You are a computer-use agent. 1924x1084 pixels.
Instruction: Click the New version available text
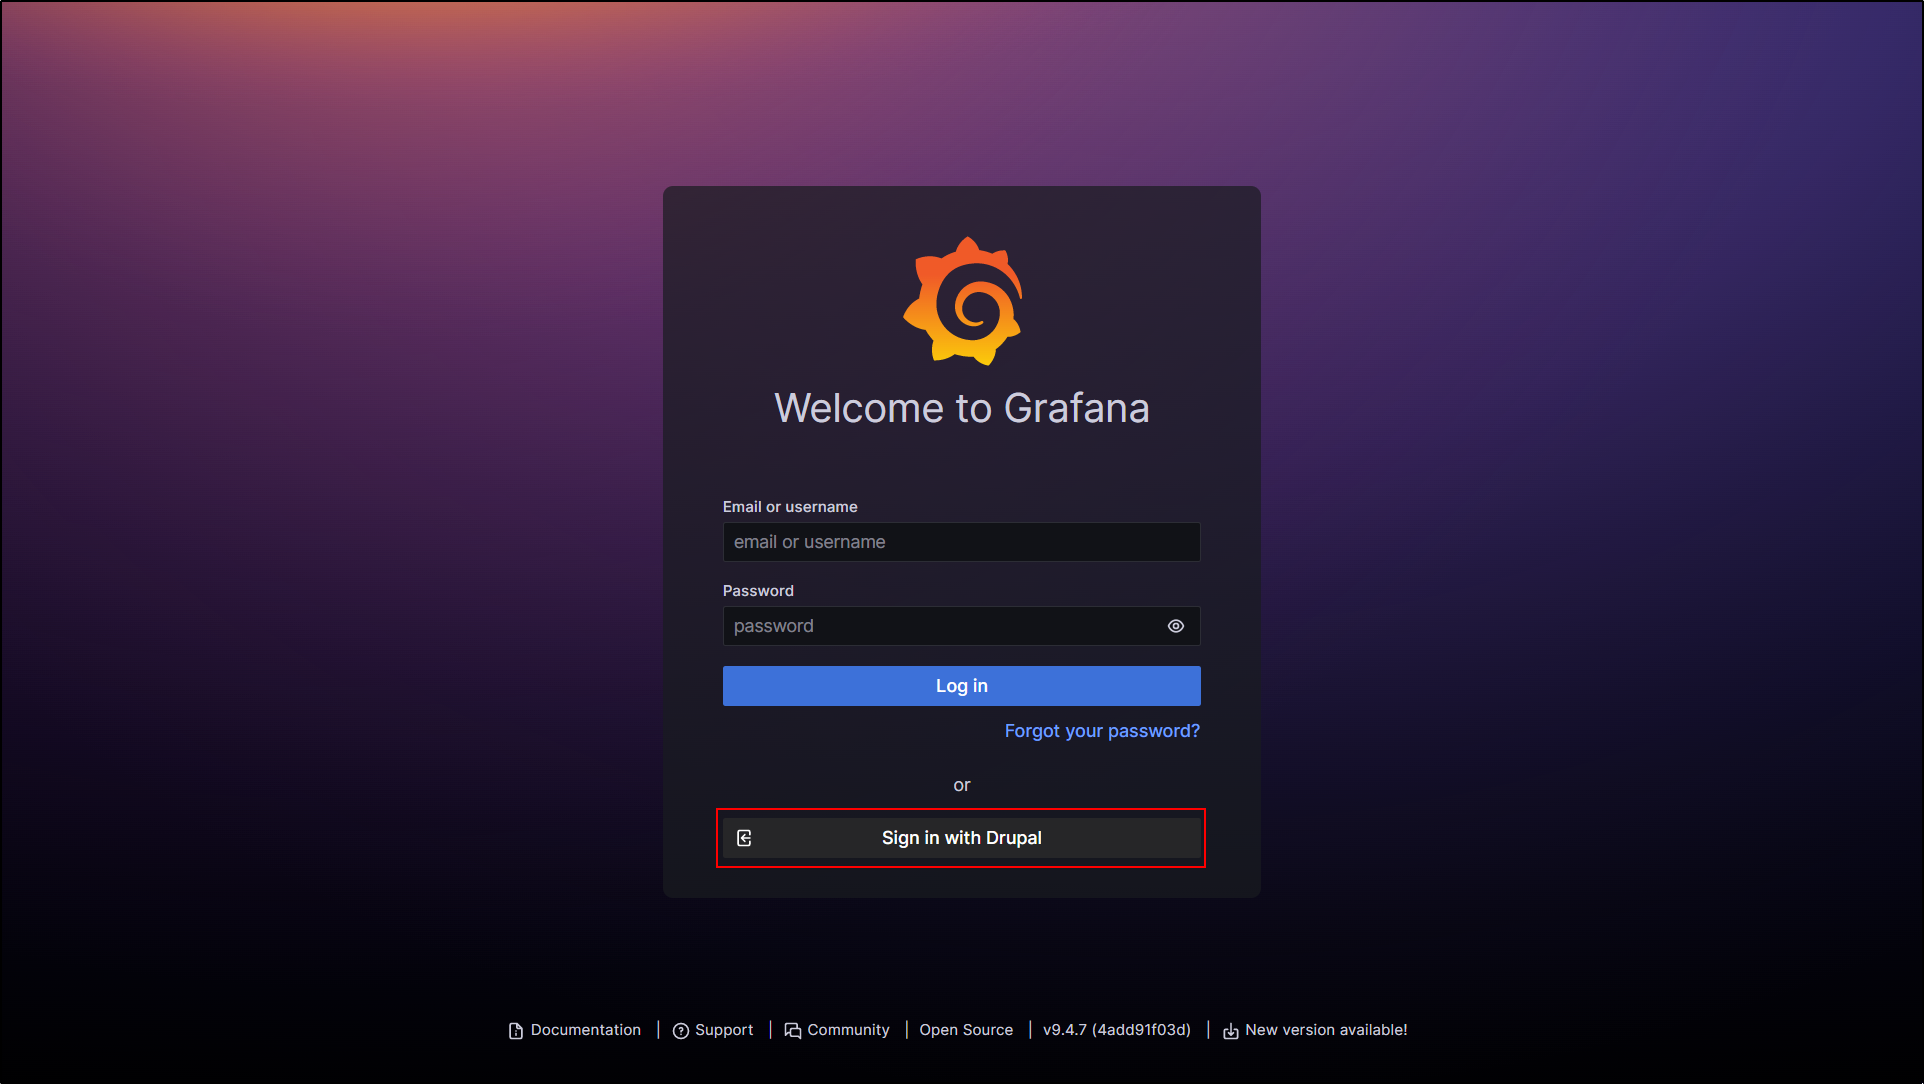(x=1326, y=1030)
